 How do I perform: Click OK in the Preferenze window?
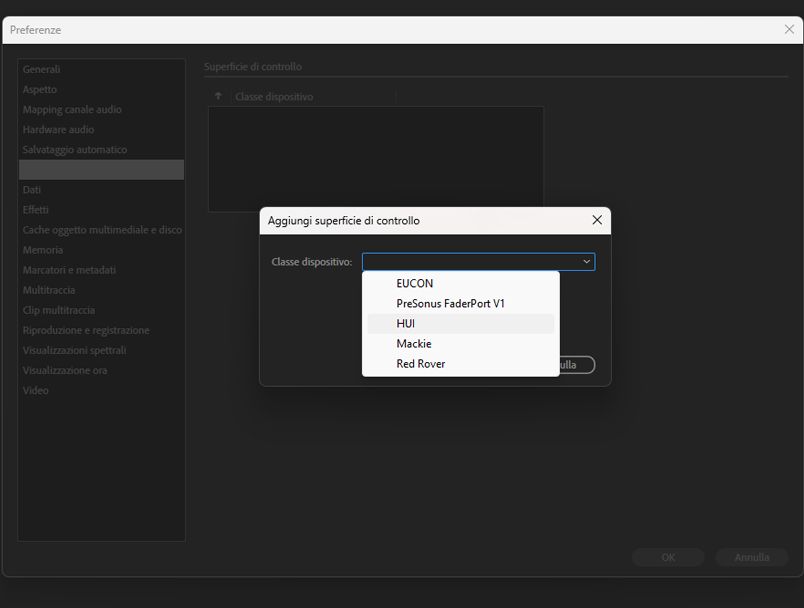(x=668, y=557)
